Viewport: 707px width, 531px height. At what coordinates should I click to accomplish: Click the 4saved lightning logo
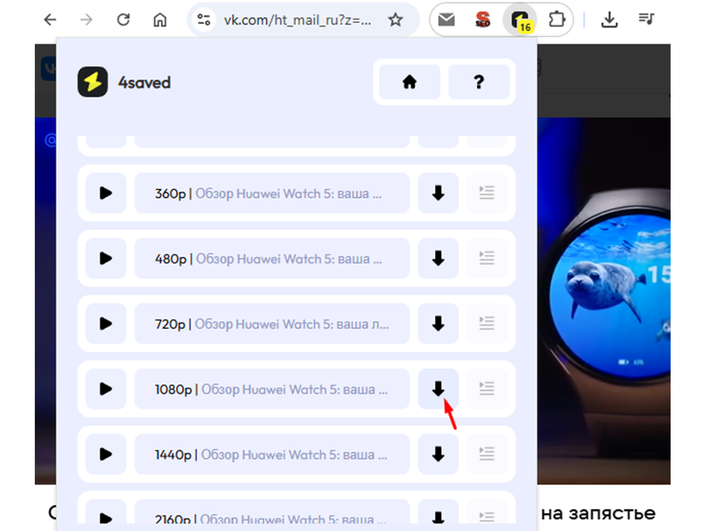click(x=92, y=82)
